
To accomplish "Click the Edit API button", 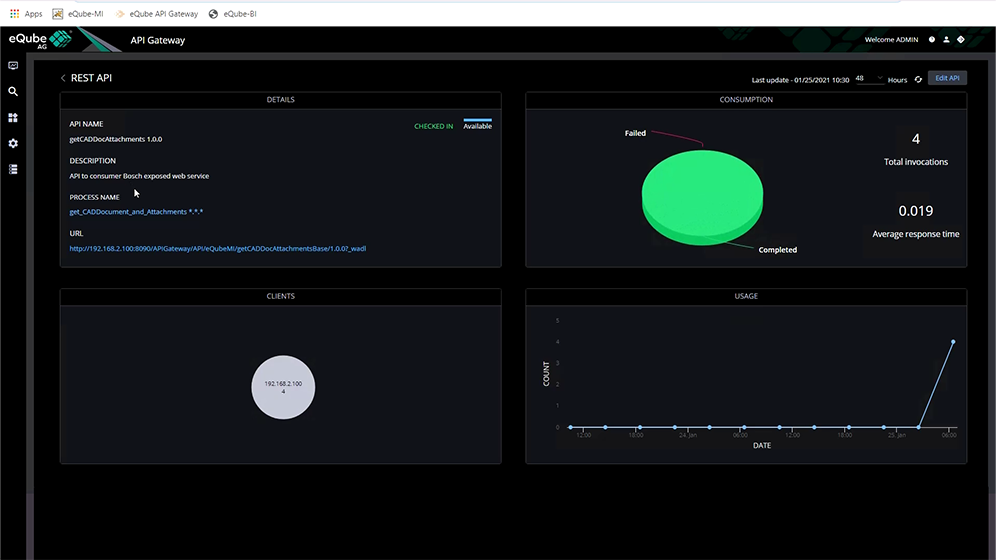I will 947,78.
